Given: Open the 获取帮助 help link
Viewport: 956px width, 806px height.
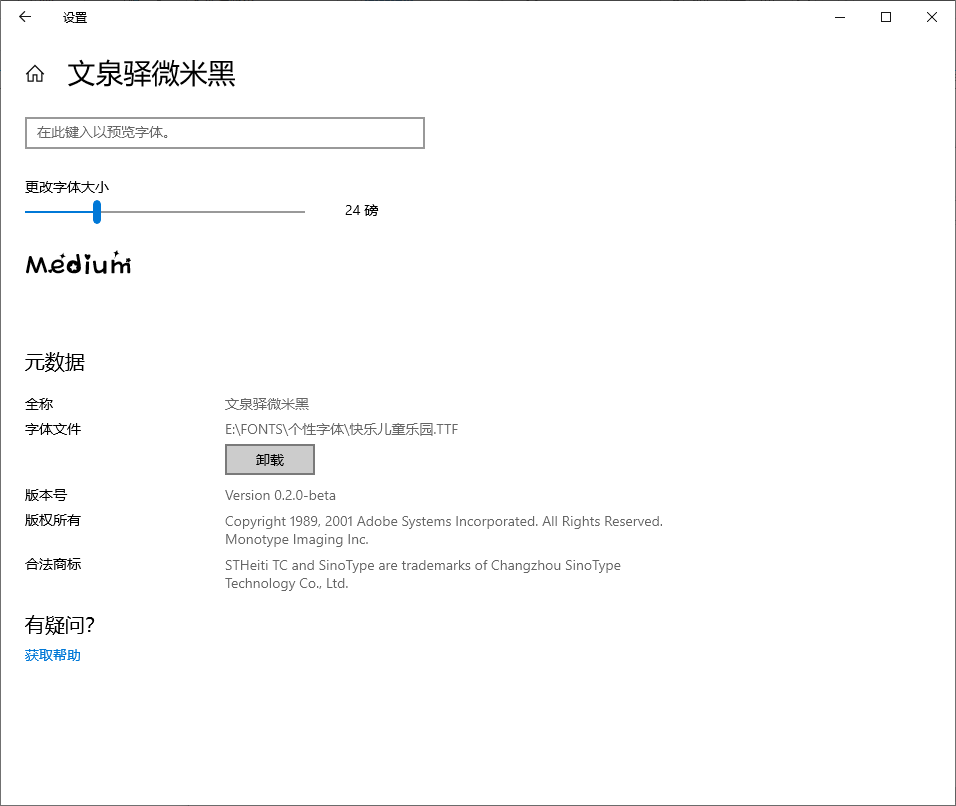Looking at the screenshot, I should pyautogui.click(x=52, y=655).
